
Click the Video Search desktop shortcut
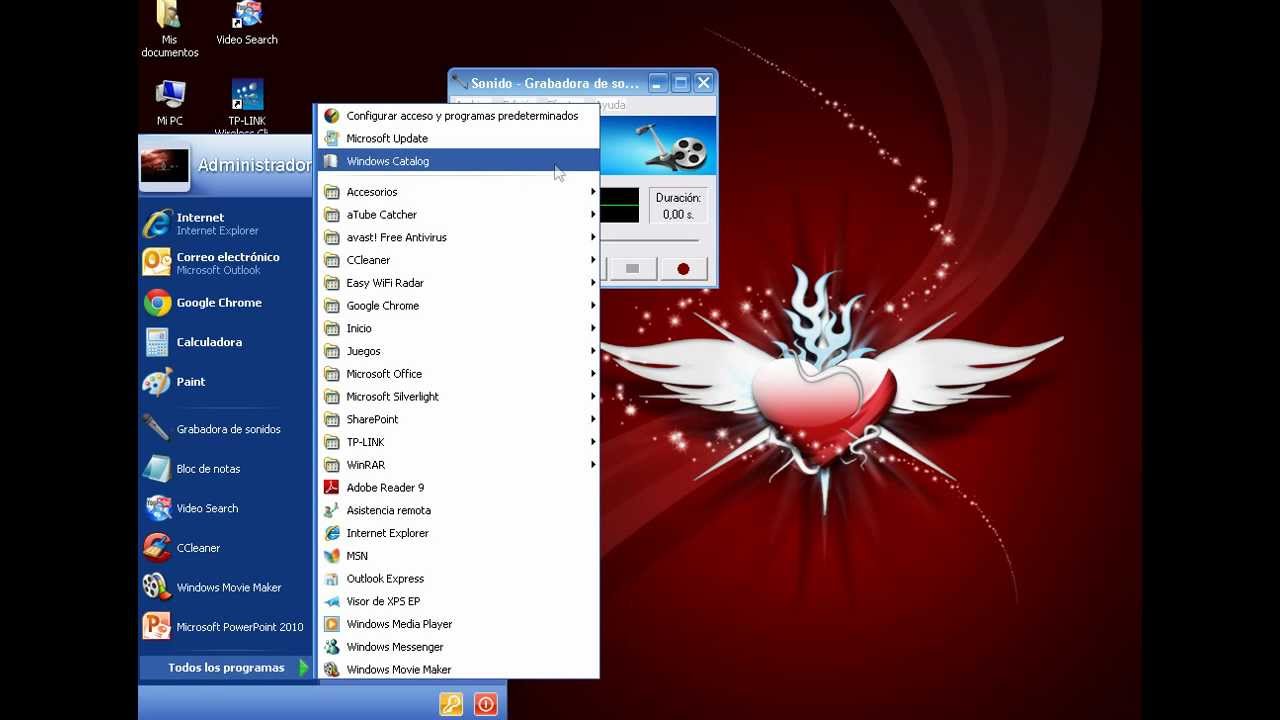247,24
